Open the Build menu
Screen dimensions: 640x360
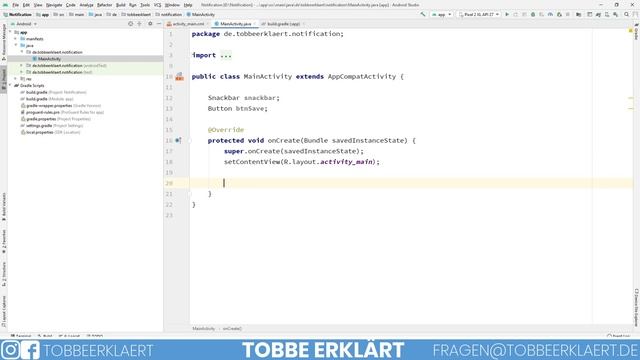pos(120,5)
